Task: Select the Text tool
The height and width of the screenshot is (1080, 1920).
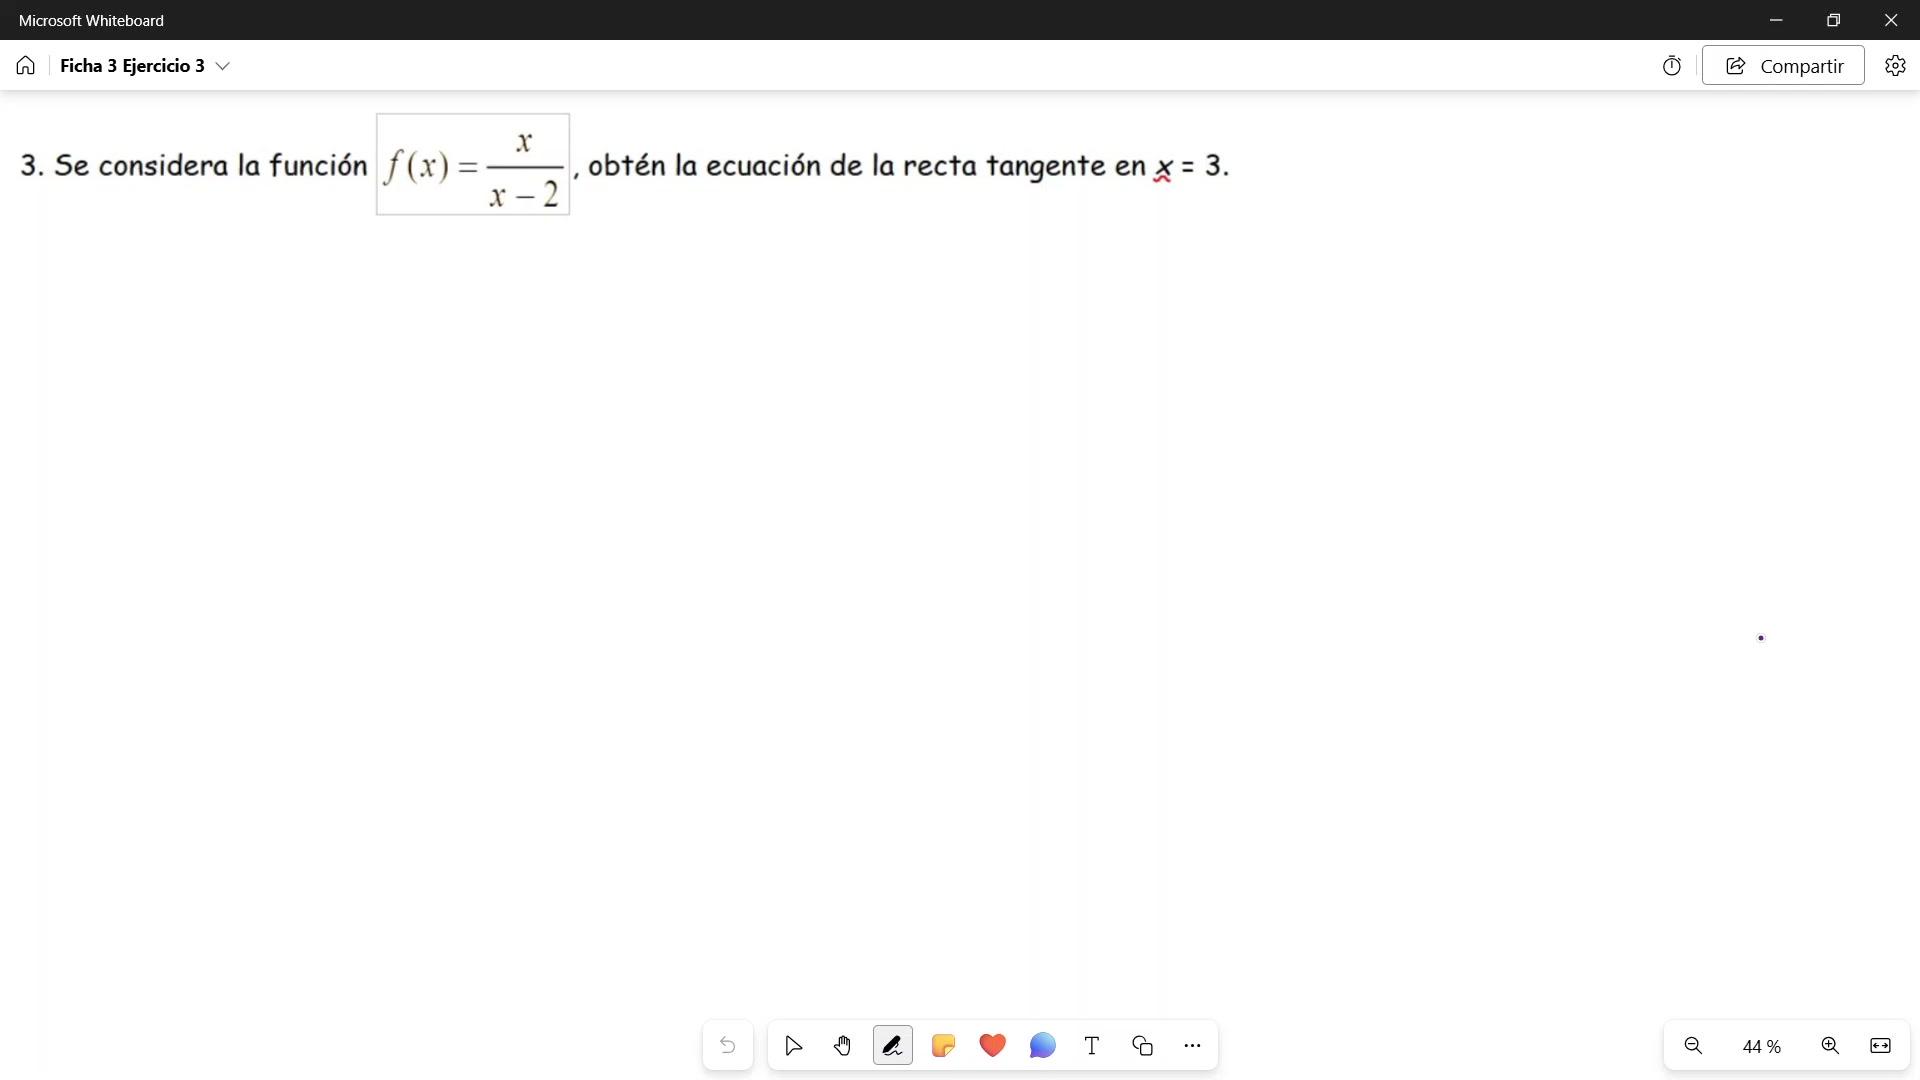Action: coord(1092,1046)
